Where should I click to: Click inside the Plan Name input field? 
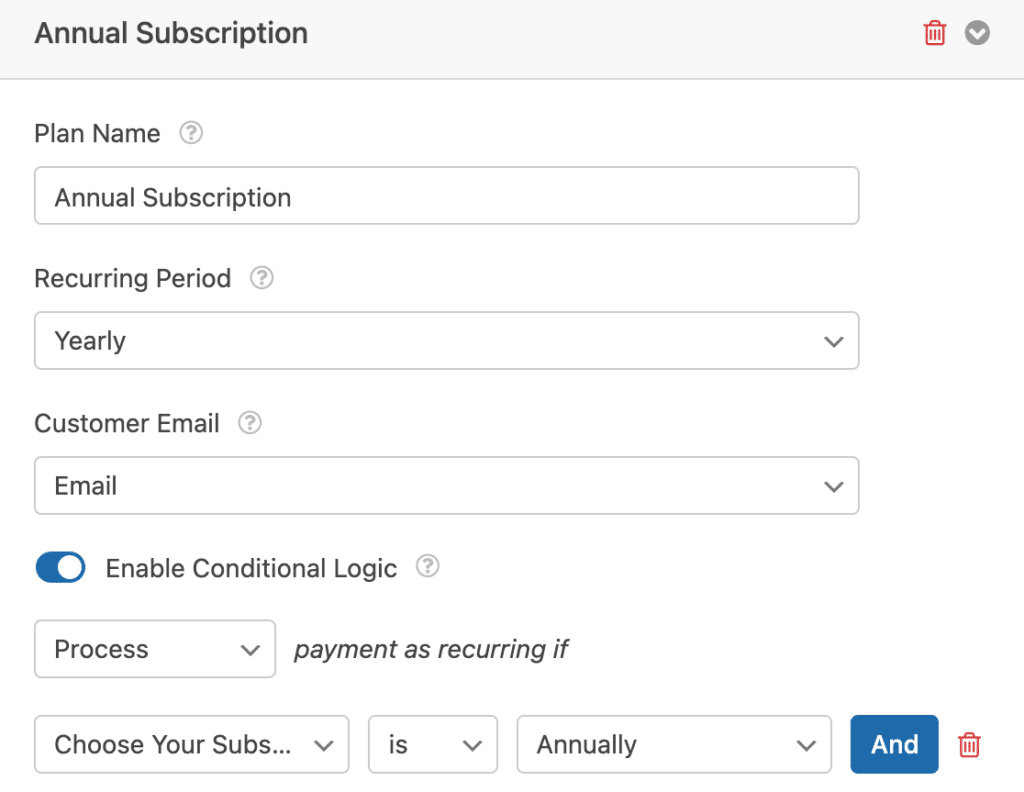pyautogui.click(x=447, y=196)
